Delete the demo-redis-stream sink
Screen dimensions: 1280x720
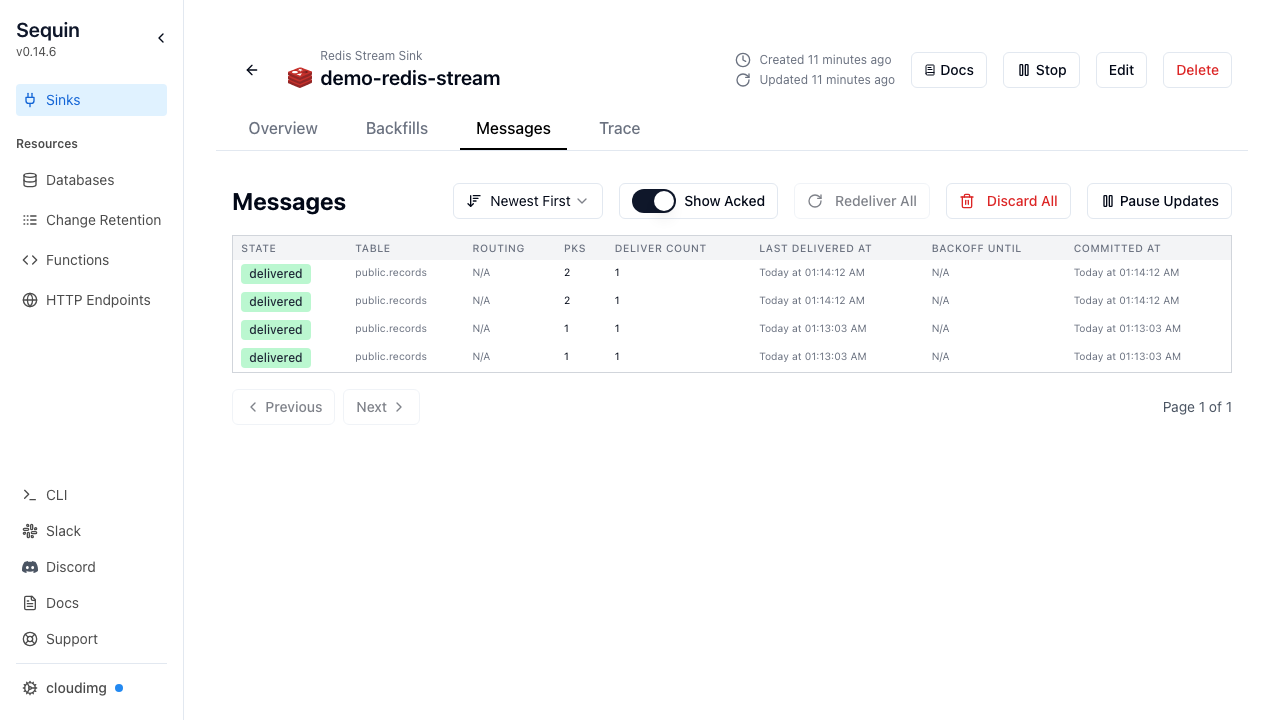1197,70
